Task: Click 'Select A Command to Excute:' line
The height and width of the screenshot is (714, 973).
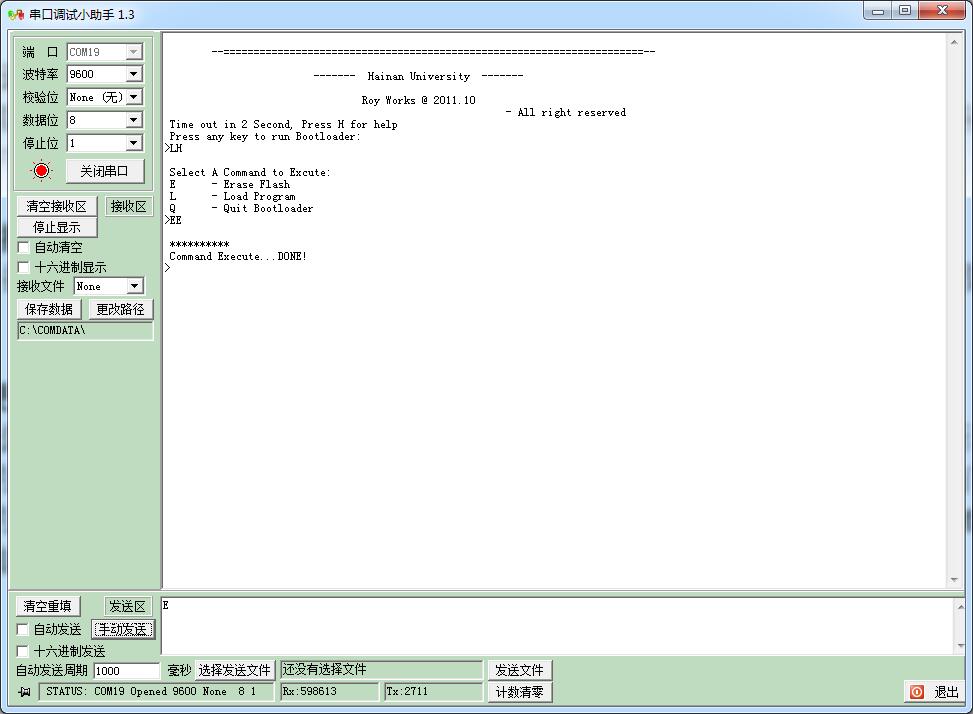Action: [249, 172]
